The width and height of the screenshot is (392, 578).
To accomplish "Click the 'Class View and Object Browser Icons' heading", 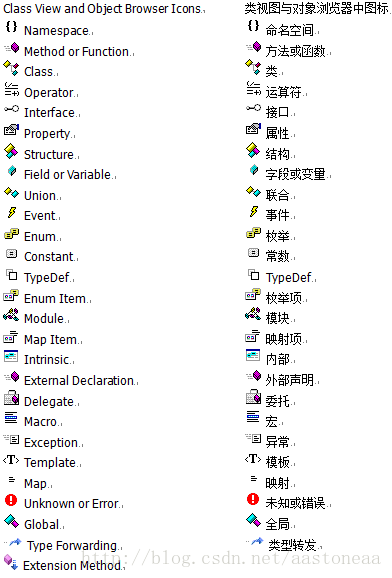I will click(x=103, y=8).
